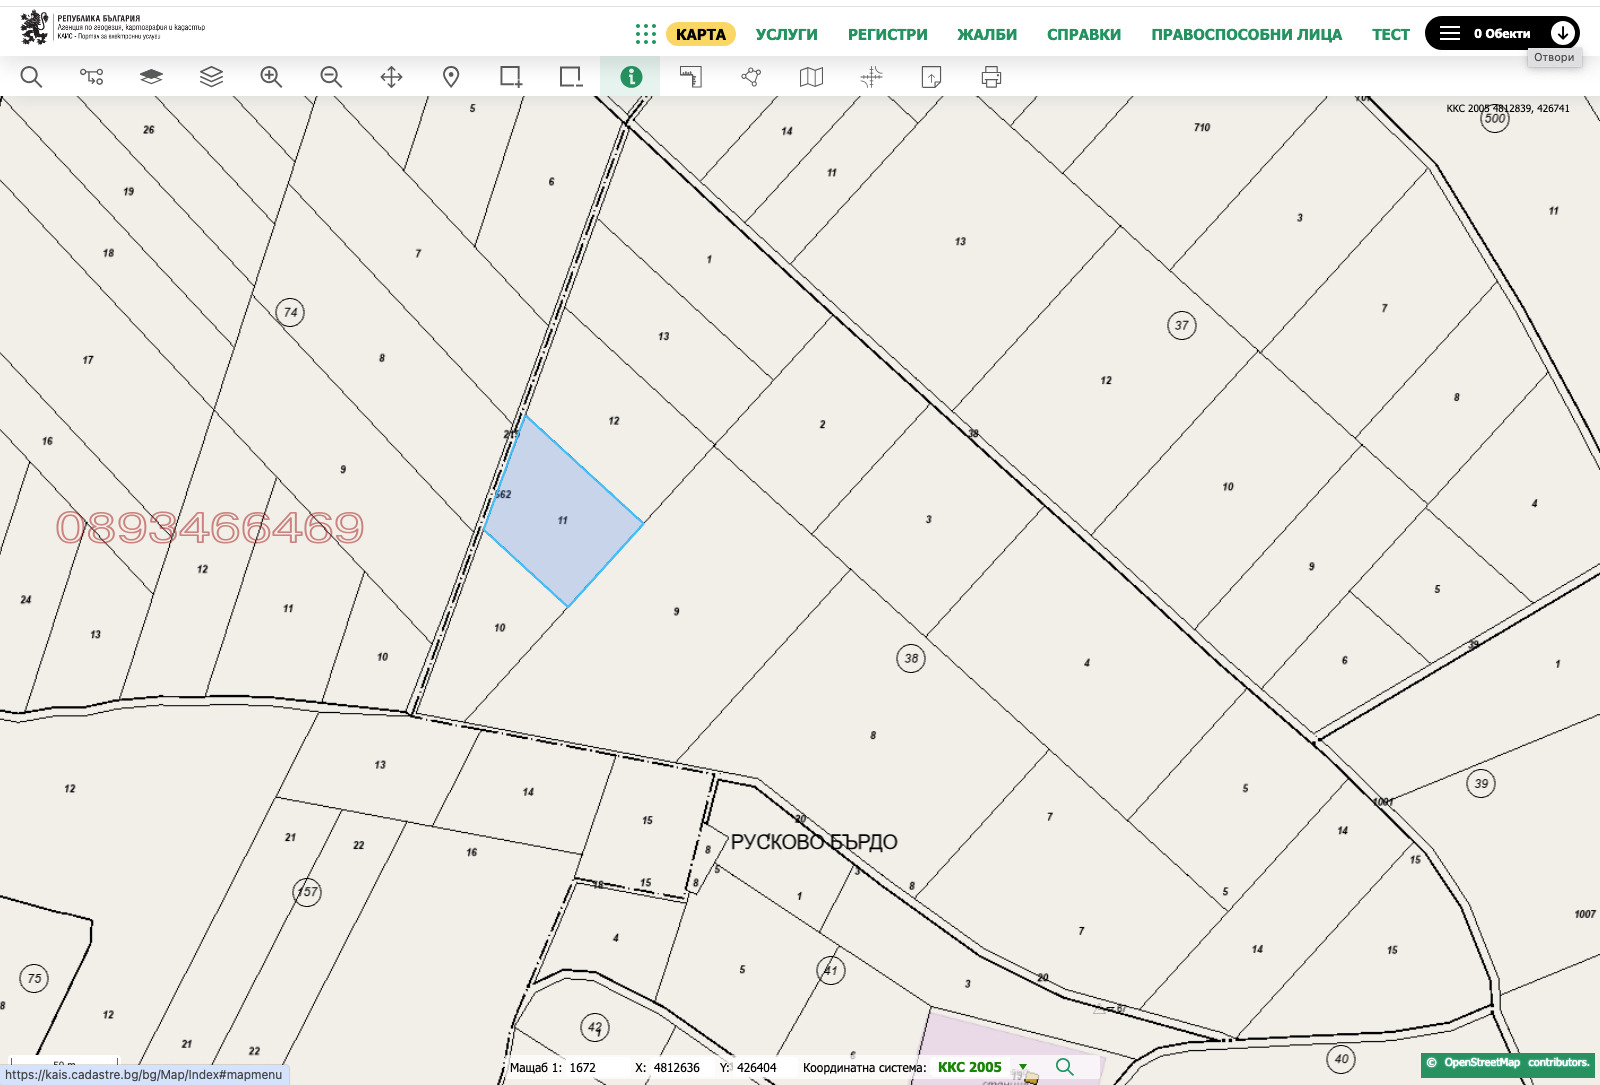The image size is (1600, 1085).
Task: Toggle the green information tool
Action: [x=631, y=77]
